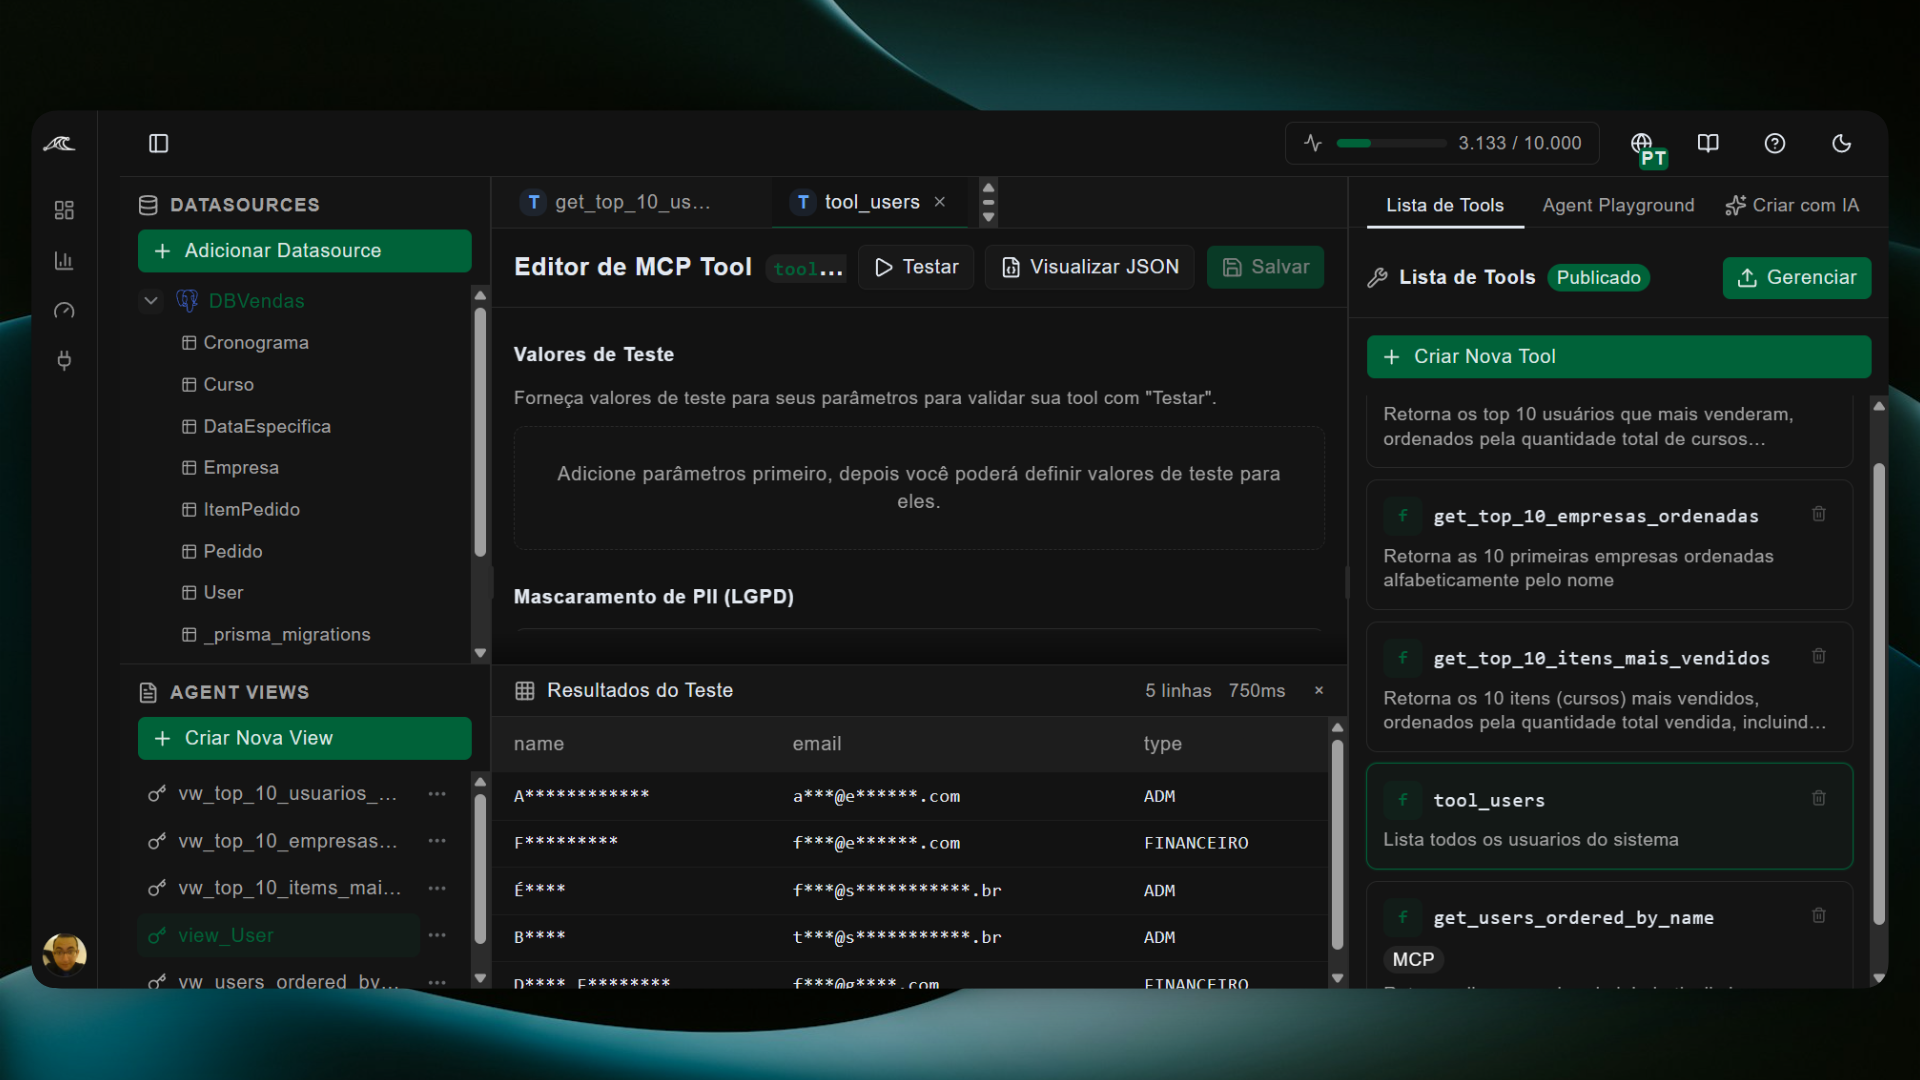Open options for vw_top_10_items_mai view
1920x1080 pixels.
(437, 888)
